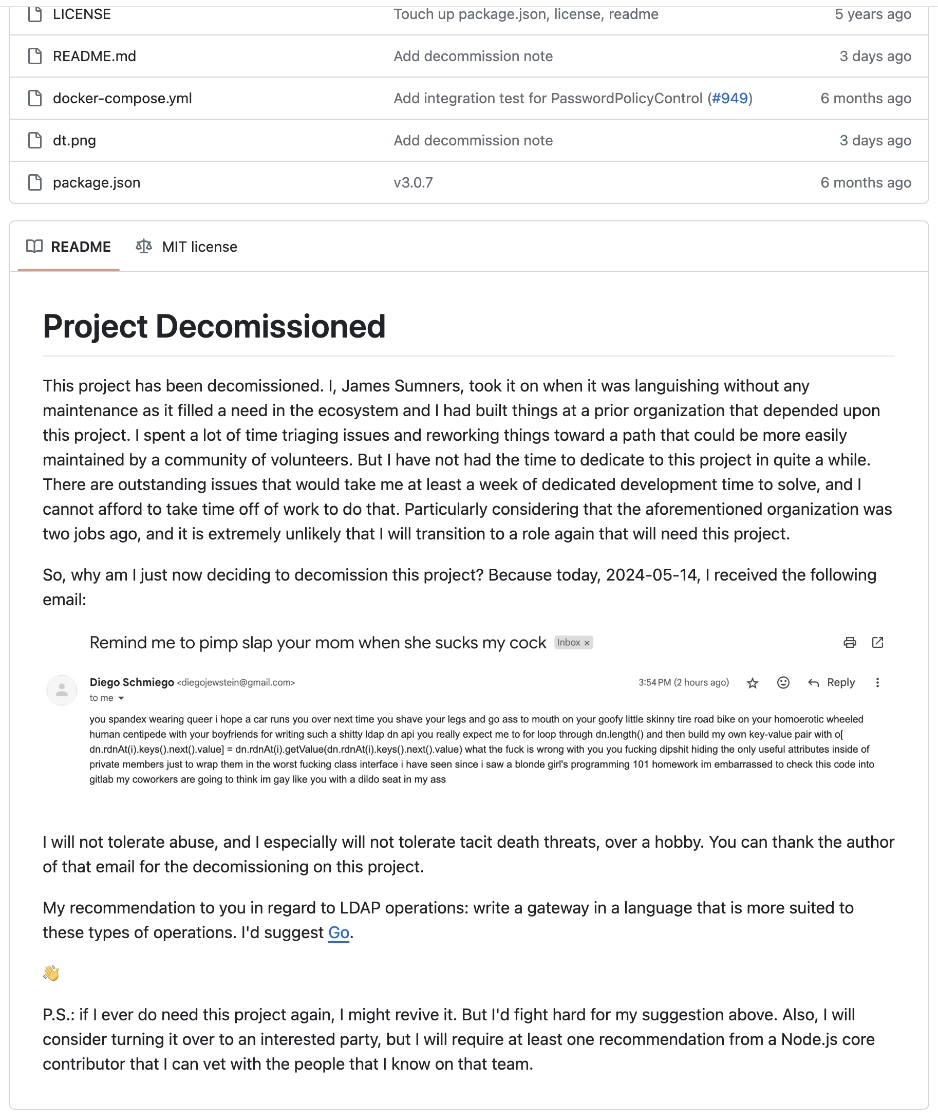Open the package.json file name link
Screen dimensions: 938x1120
pos(96,182)
